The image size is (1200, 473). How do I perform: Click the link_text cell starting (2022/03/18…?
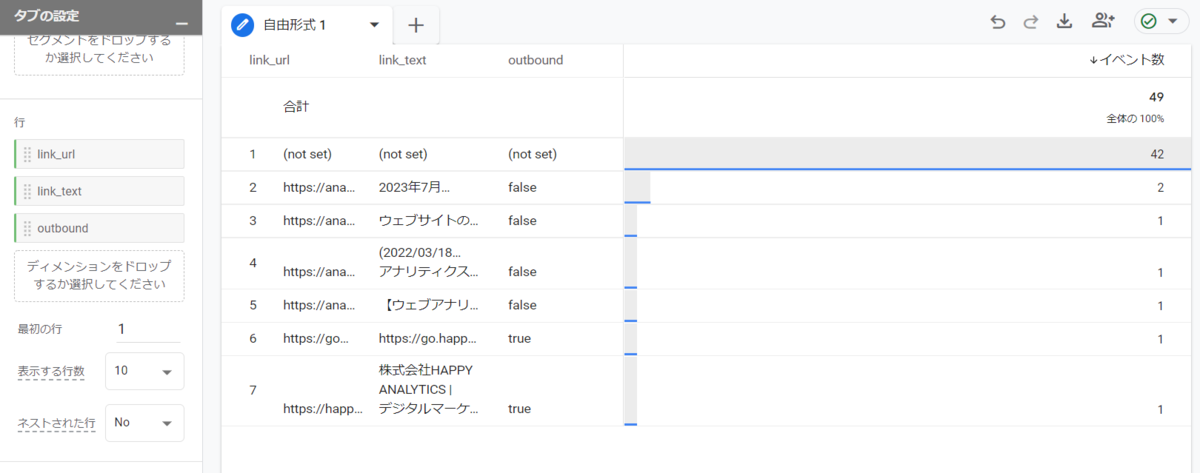[429, 262]
